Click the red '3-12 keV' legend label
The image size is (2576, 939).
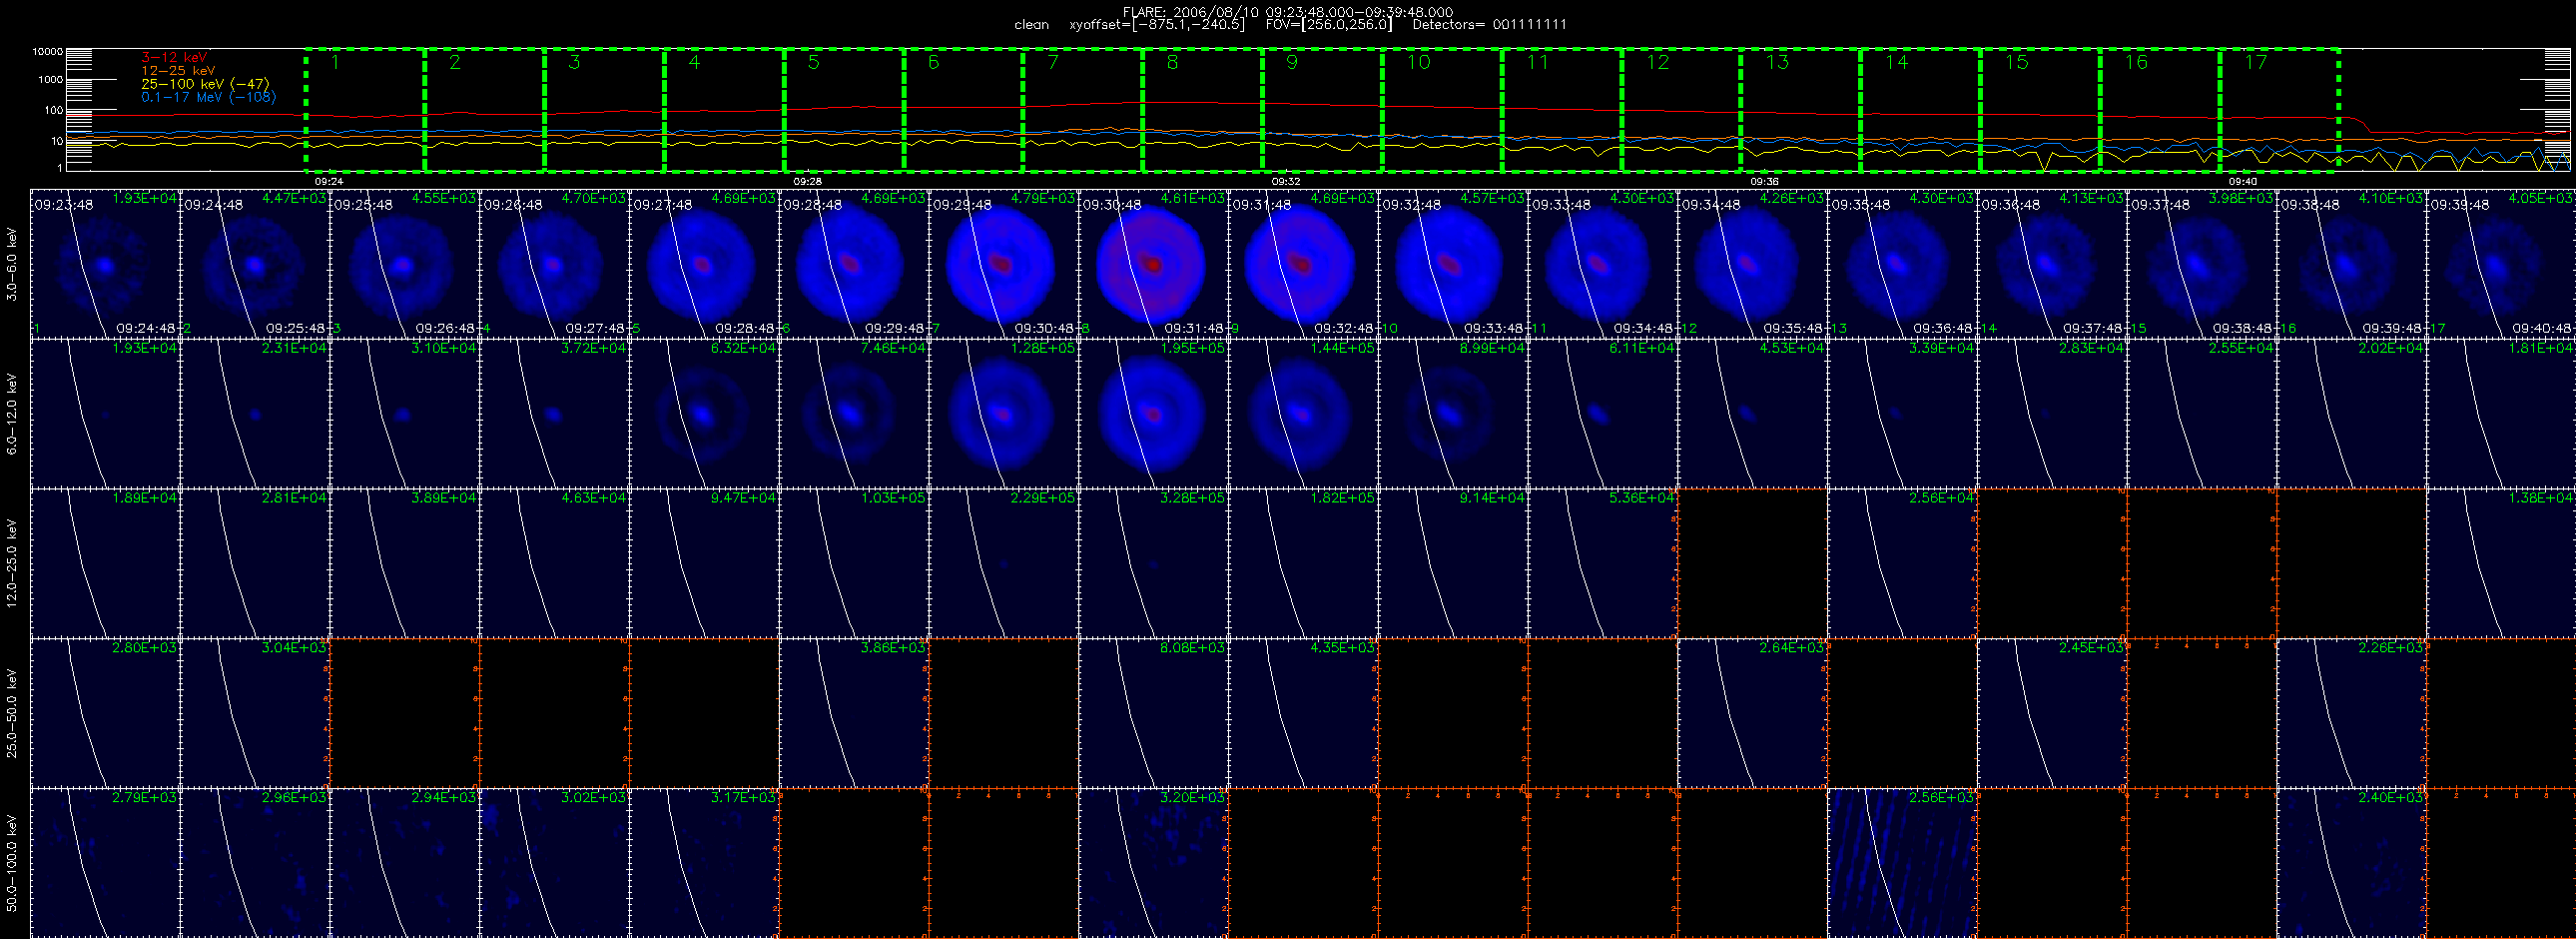point(174,58)
